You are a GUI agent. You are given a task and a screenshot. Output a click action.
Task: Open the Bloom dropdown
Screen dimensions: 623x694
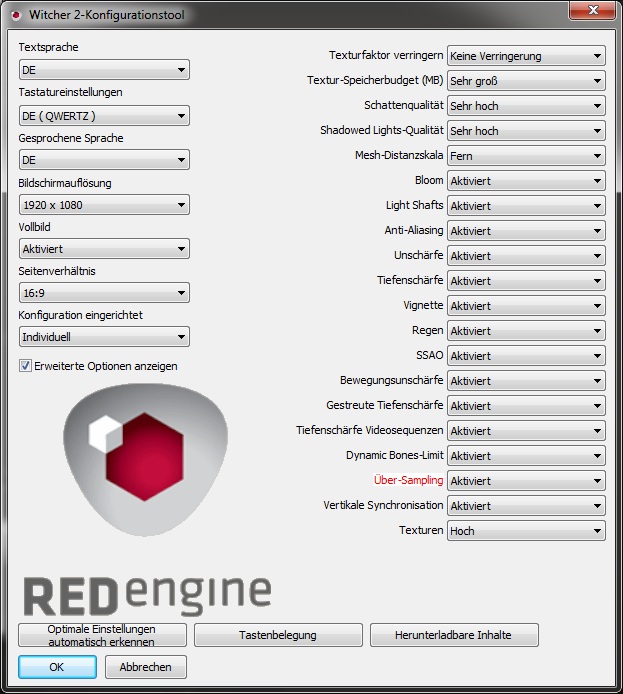[526, 181]
